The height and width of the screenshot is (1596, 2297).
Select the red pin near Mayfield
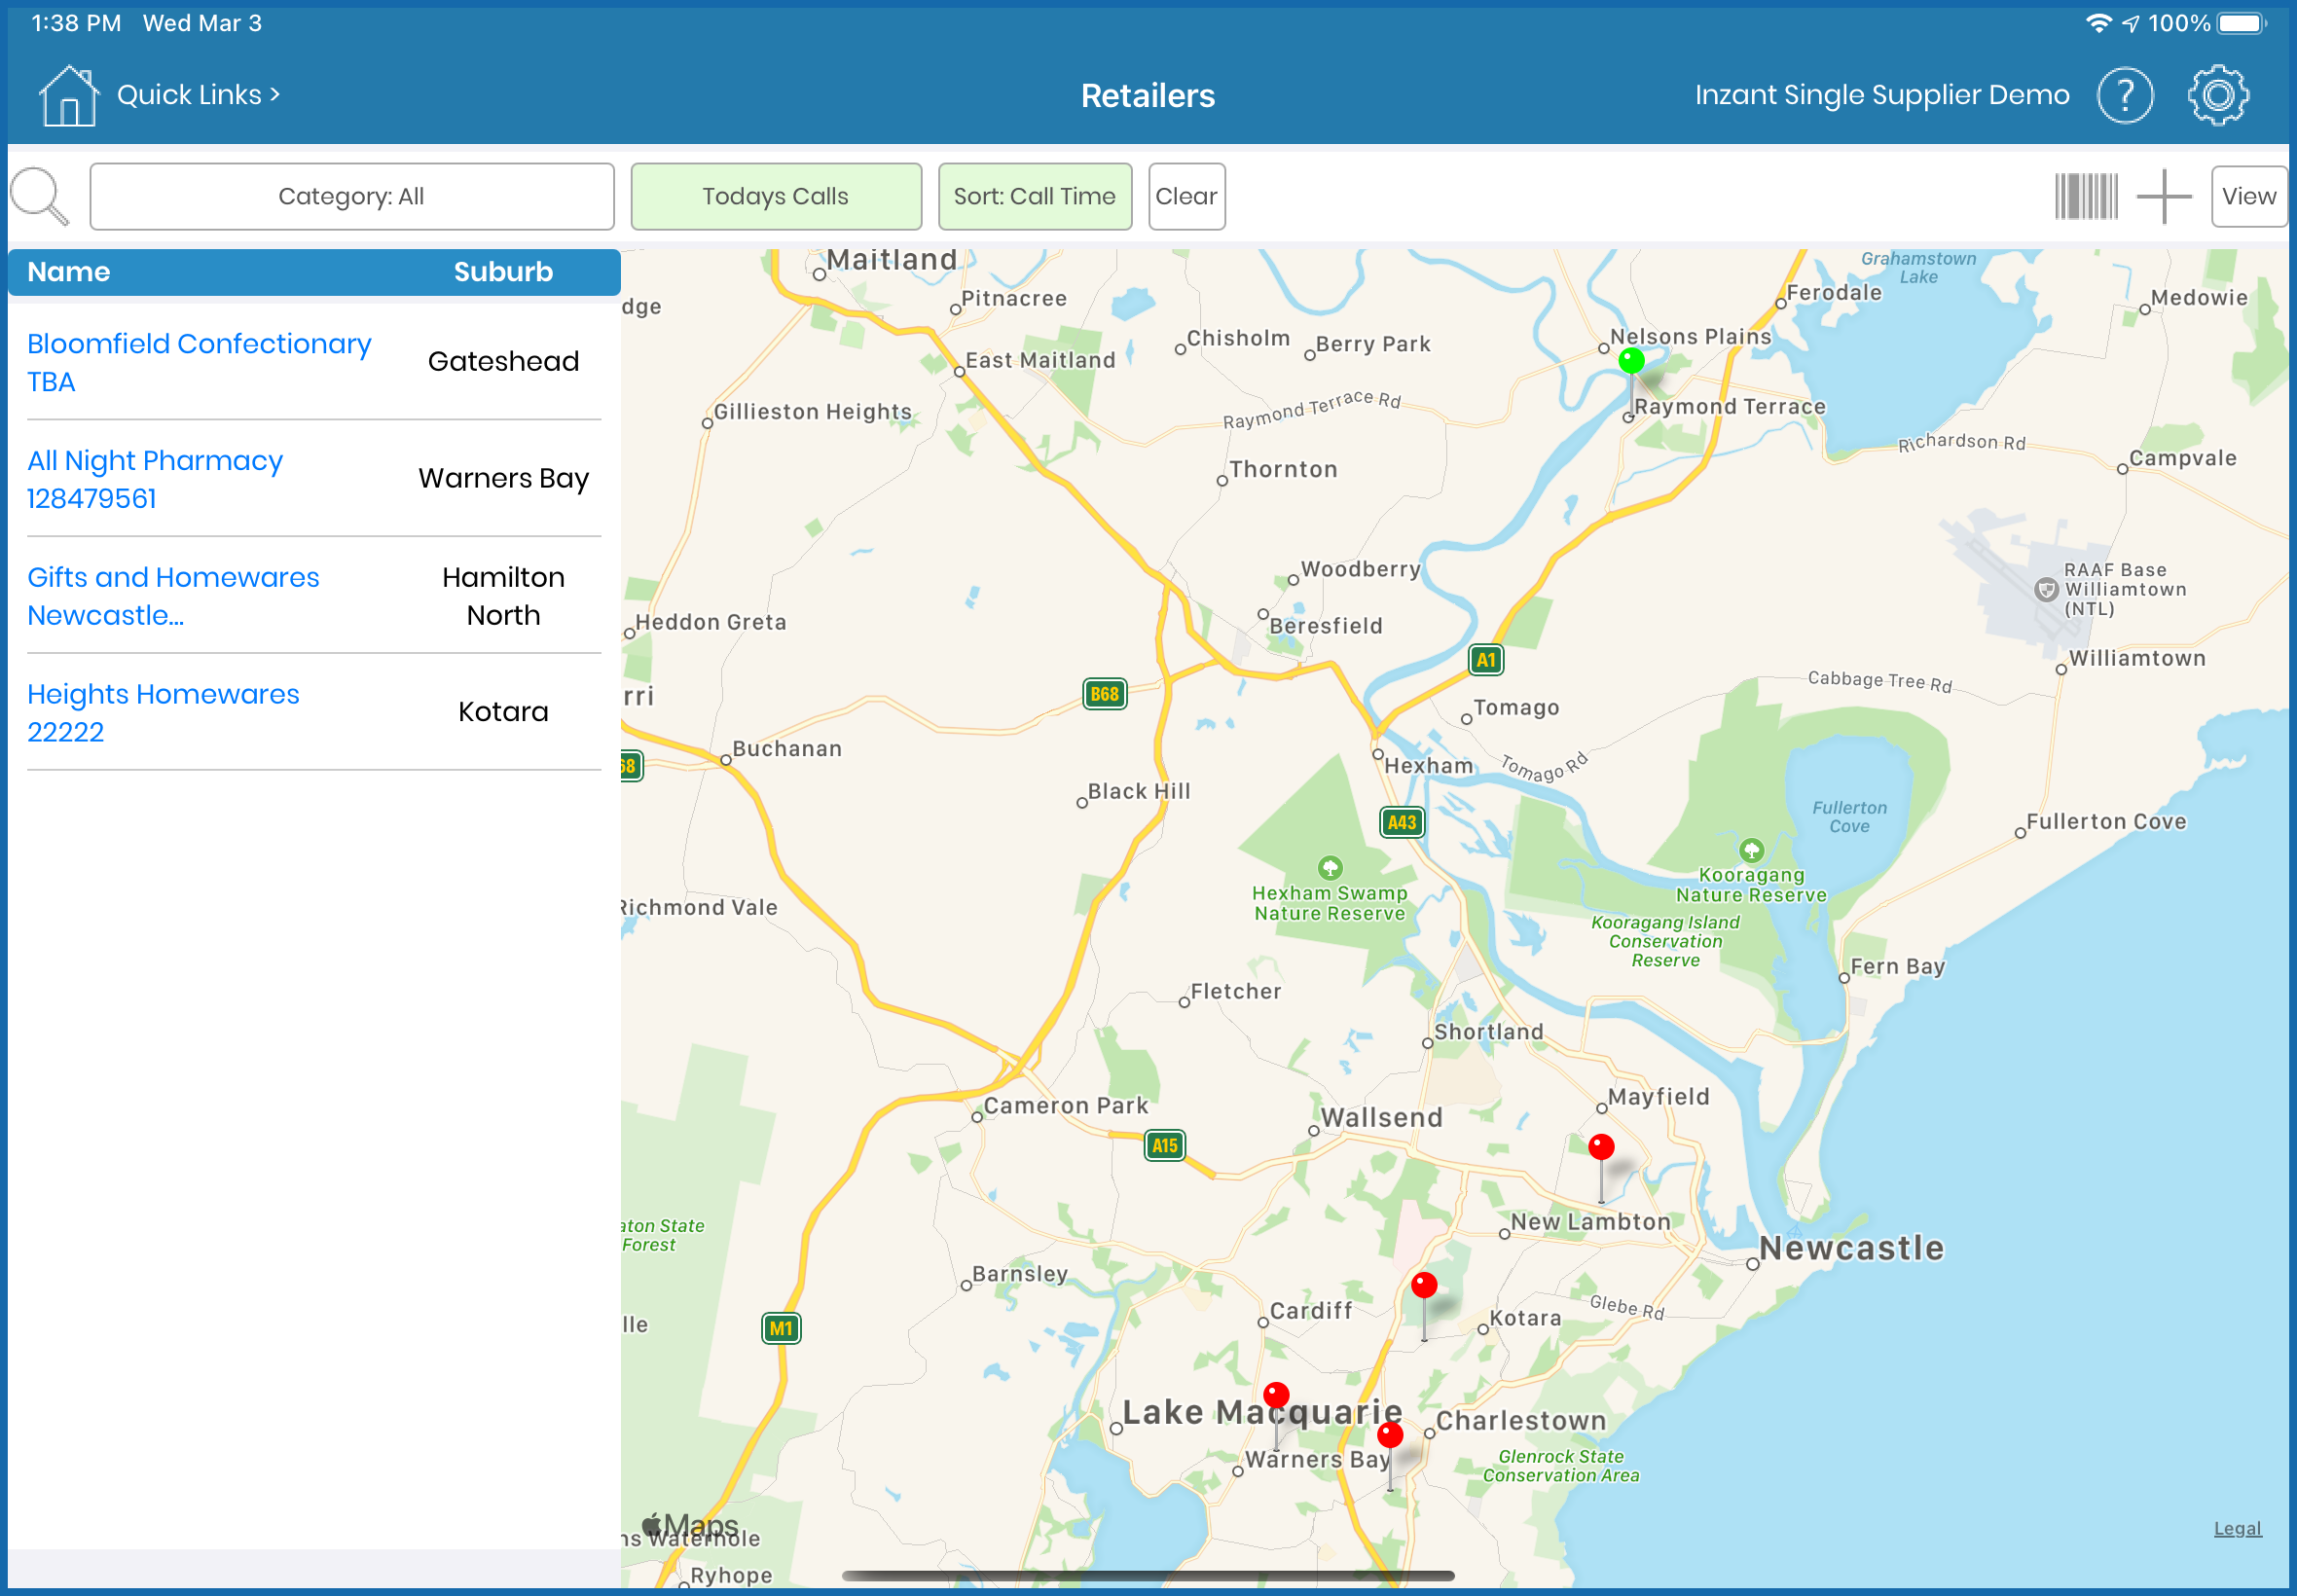coord(1600,1147)
